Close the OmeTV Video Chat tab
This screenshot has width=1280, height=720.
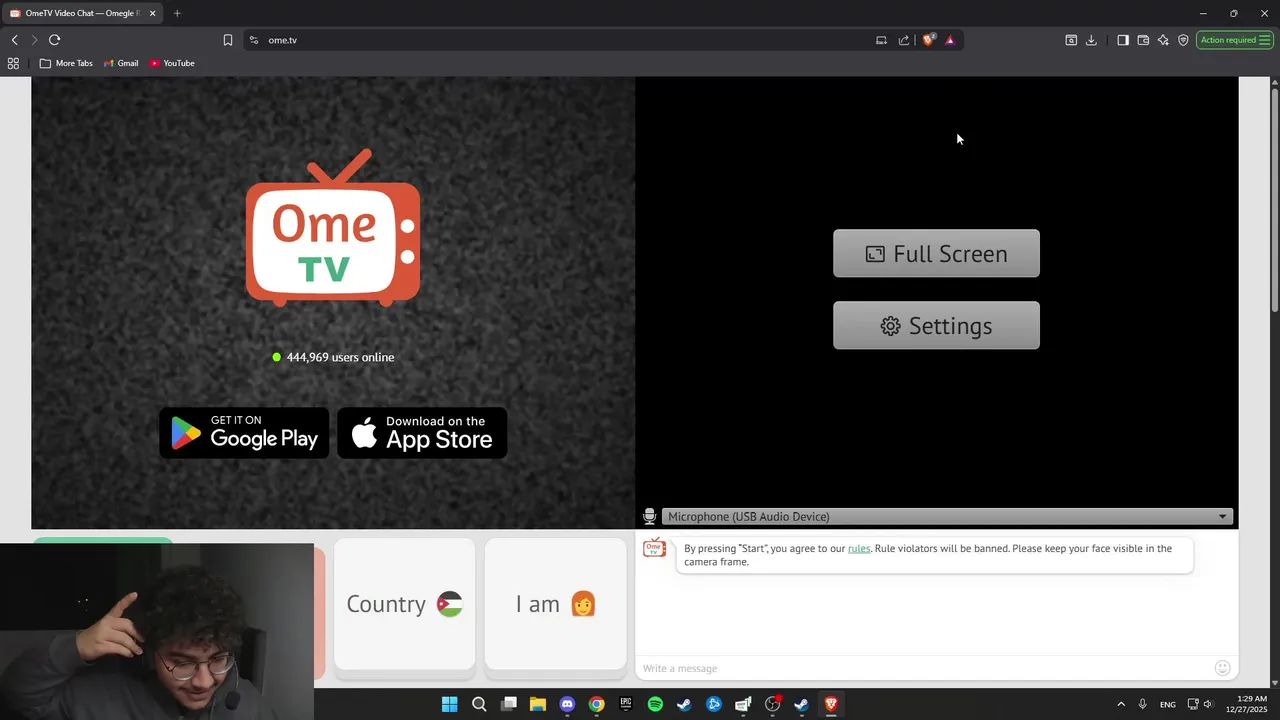click(x=153, y=13)
